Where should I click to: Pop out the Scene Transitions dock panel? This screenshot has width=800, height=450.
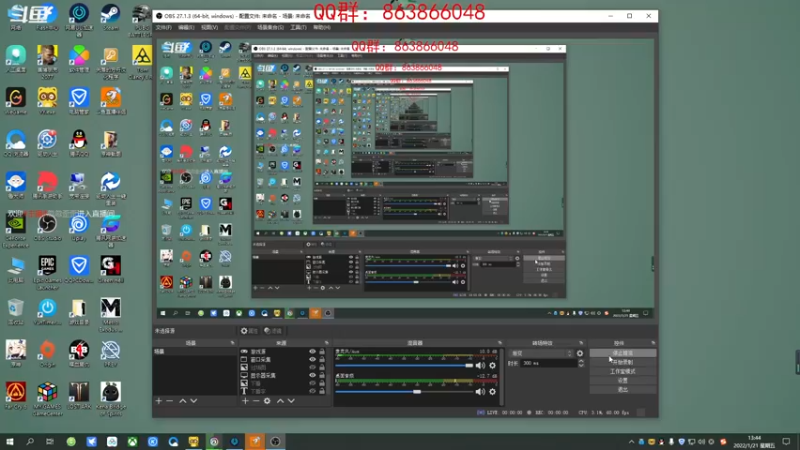click(x=581, y=343)
